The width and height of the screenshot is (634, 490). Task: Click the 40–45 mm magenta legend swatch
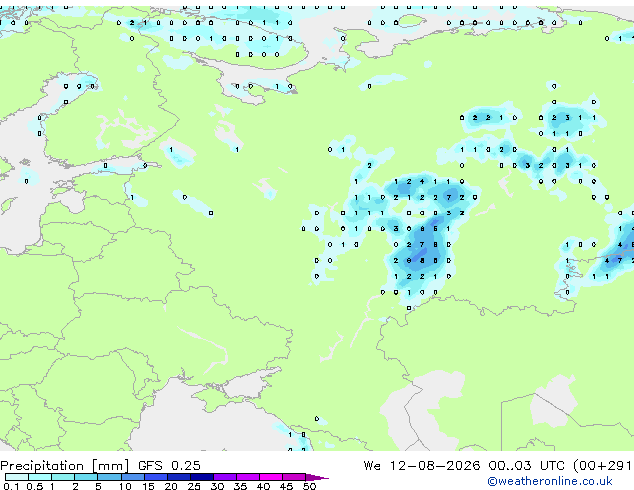click(271, 477)
